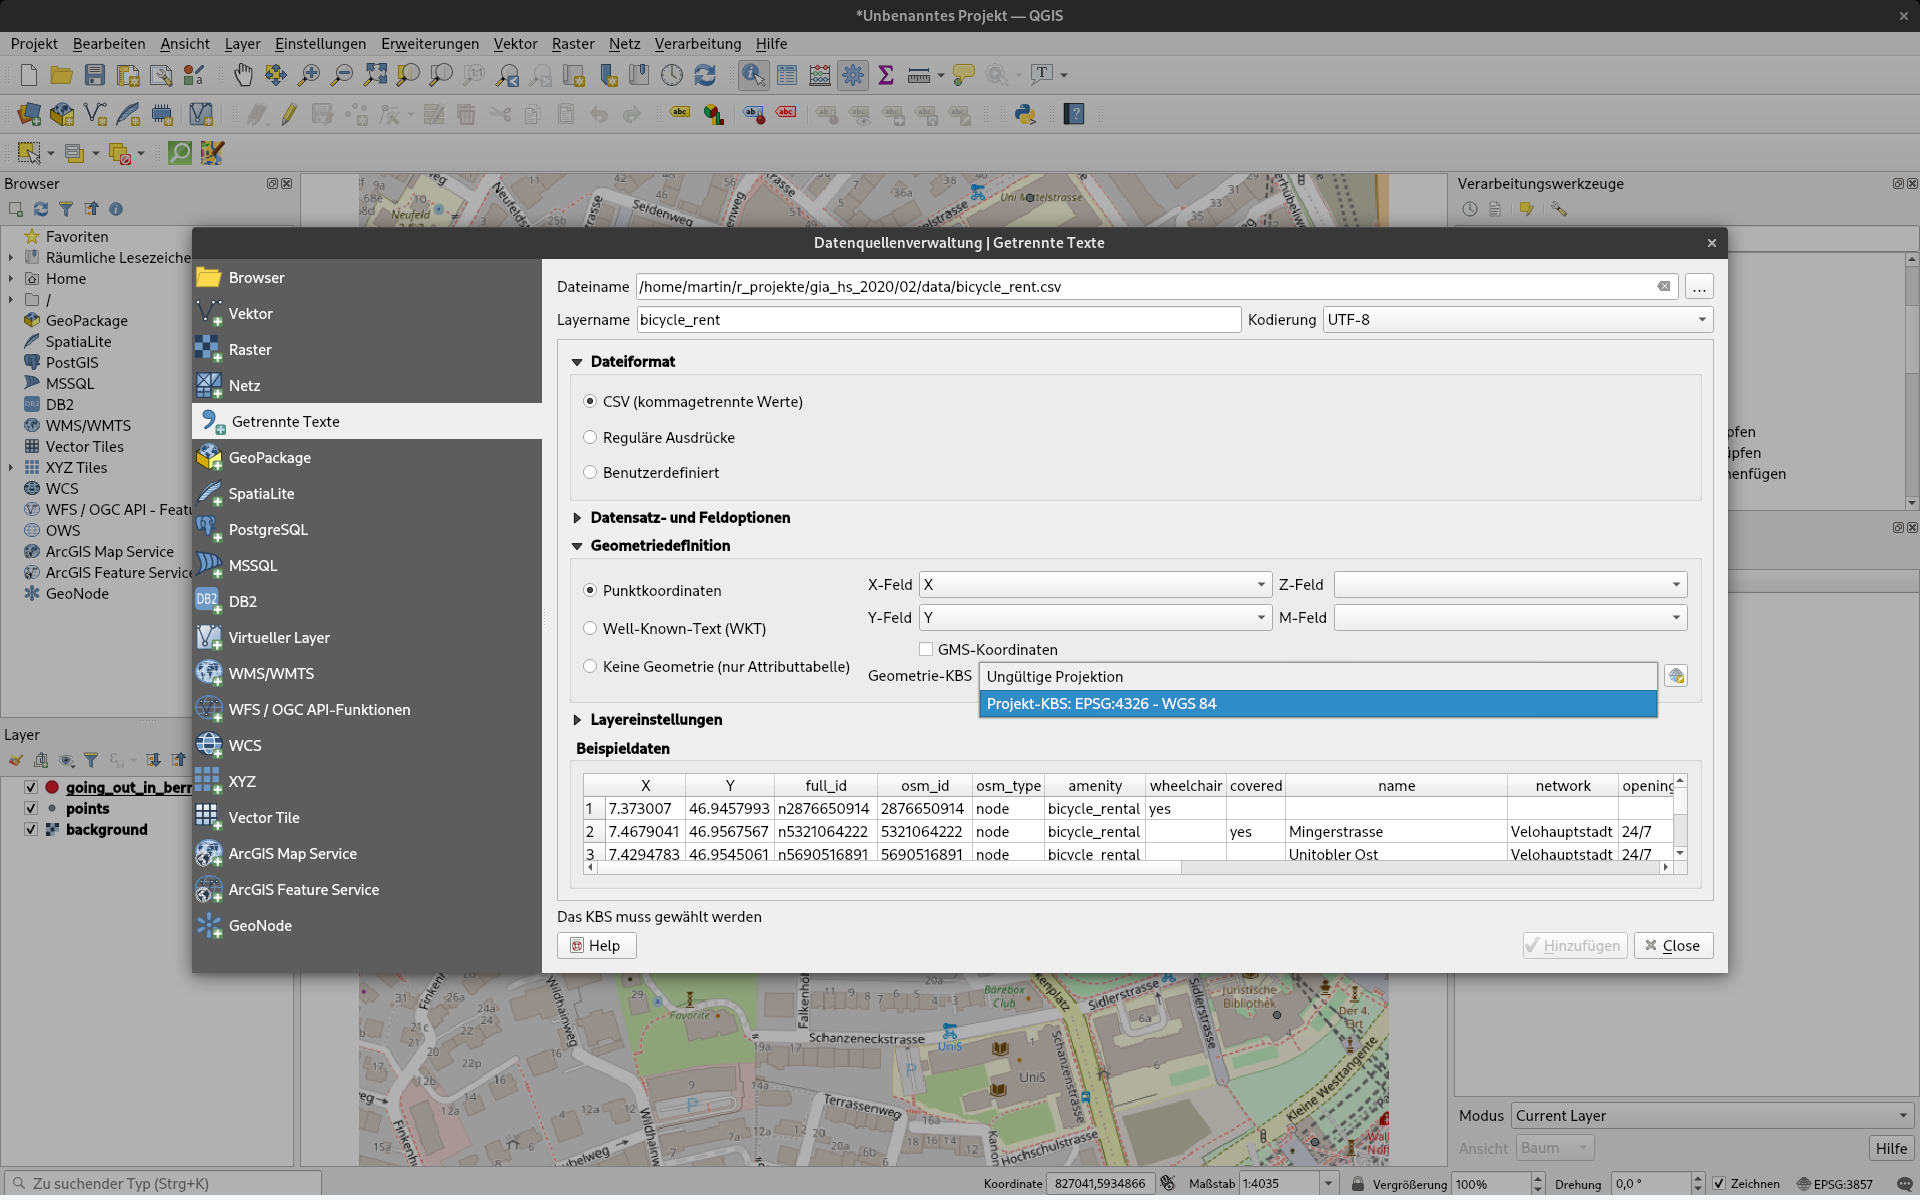The height and width of the screenshot is (1200, 1920).
Task: Click the Help button in dialog
Action: [596, 946]
